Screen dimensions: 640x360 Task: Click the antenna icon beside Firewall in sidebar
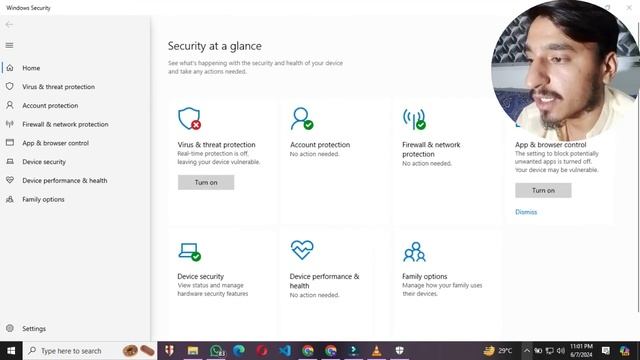[x=10, y=124]
